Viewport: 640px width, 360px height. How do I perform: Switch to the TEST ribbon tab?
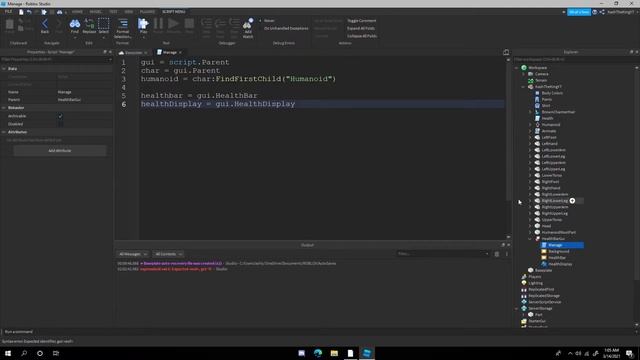tap(113, 12)
